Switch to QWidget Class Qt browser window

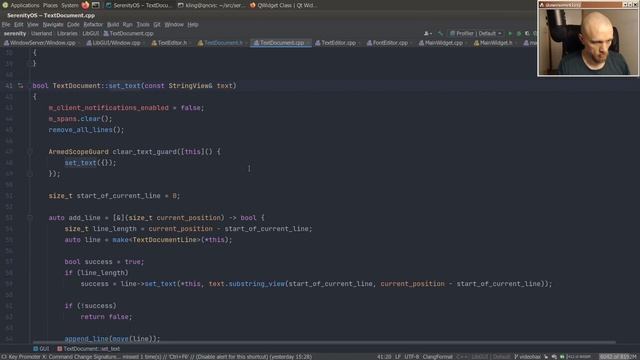click(x=283, y=5)
